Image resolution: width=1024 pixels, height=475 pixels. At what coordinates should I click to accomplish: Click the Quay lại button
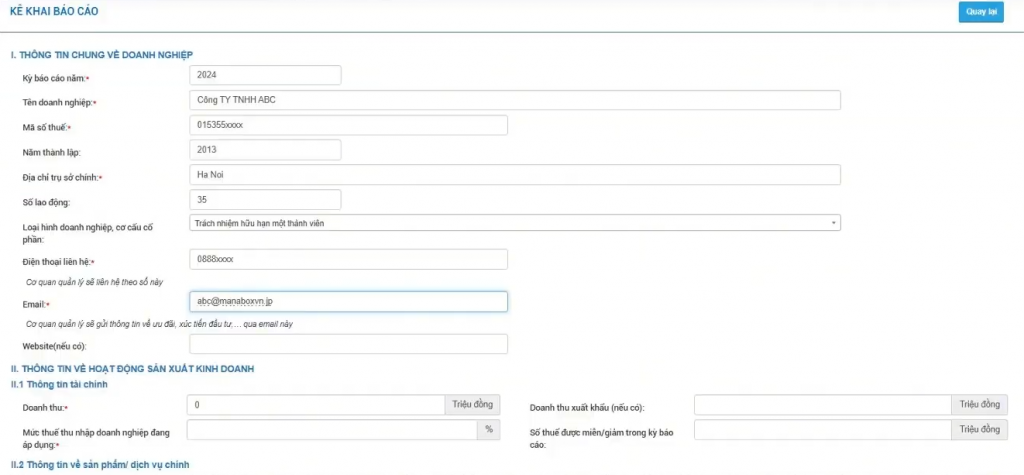(x=982, y=12)
